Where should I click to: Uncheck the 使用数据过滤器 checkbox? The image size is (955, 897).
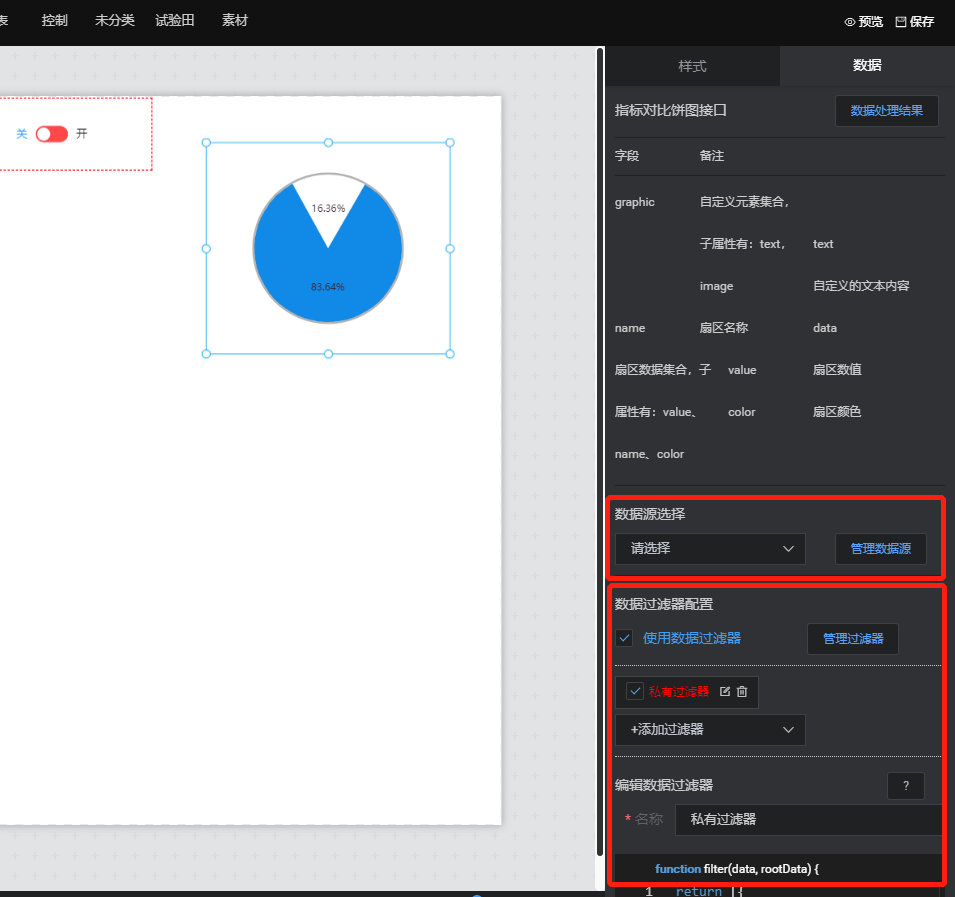tap(624, 638)
